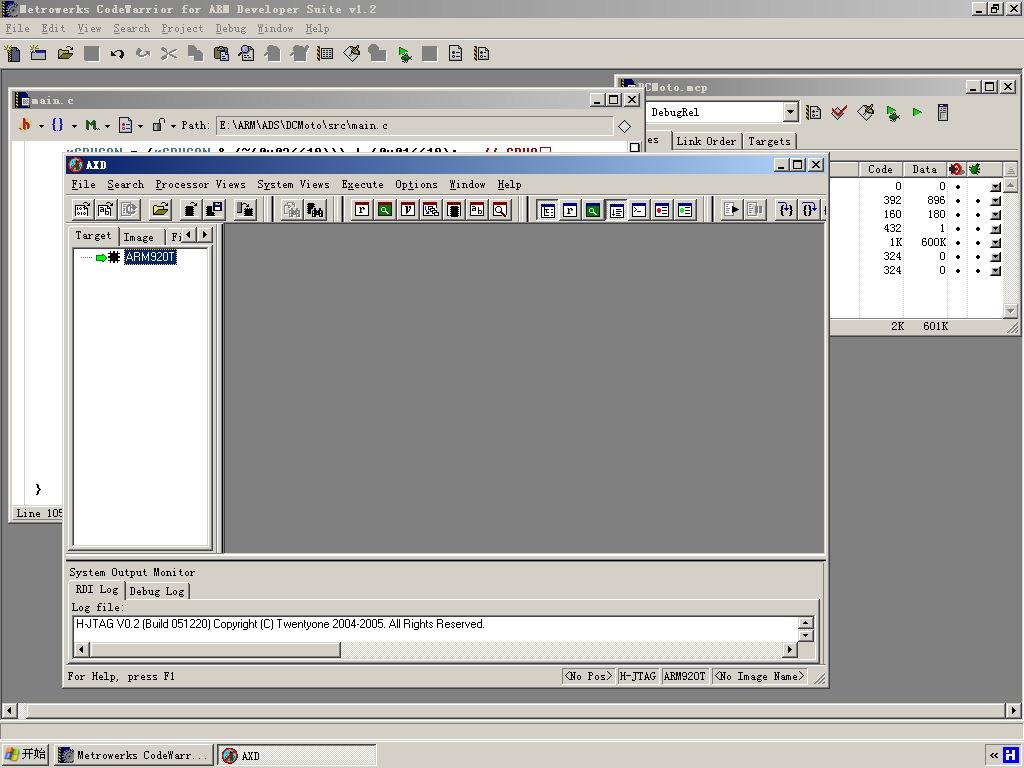The width and height of the screenshot is (1024, 768).
Task: Click the red Synchronize Modification Dates checkmark icon
Action: coord(839,112)
